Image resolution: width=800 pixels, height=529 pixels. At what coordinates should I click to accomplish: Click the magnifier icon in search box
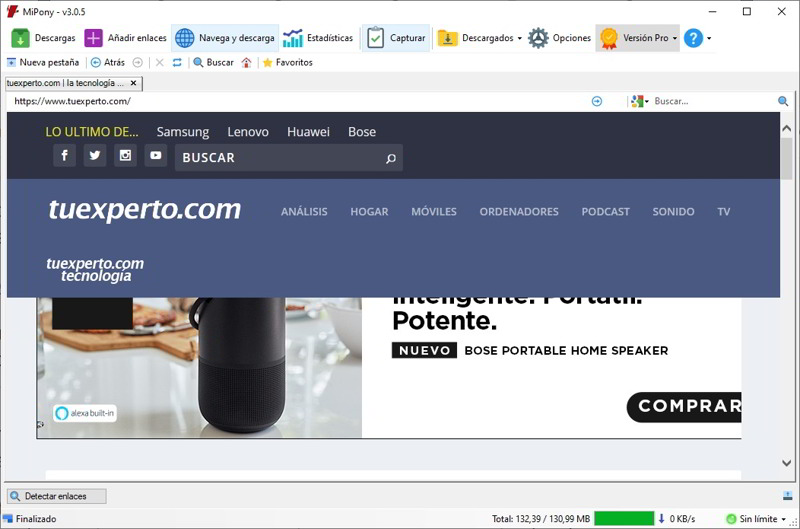[783, 101]
